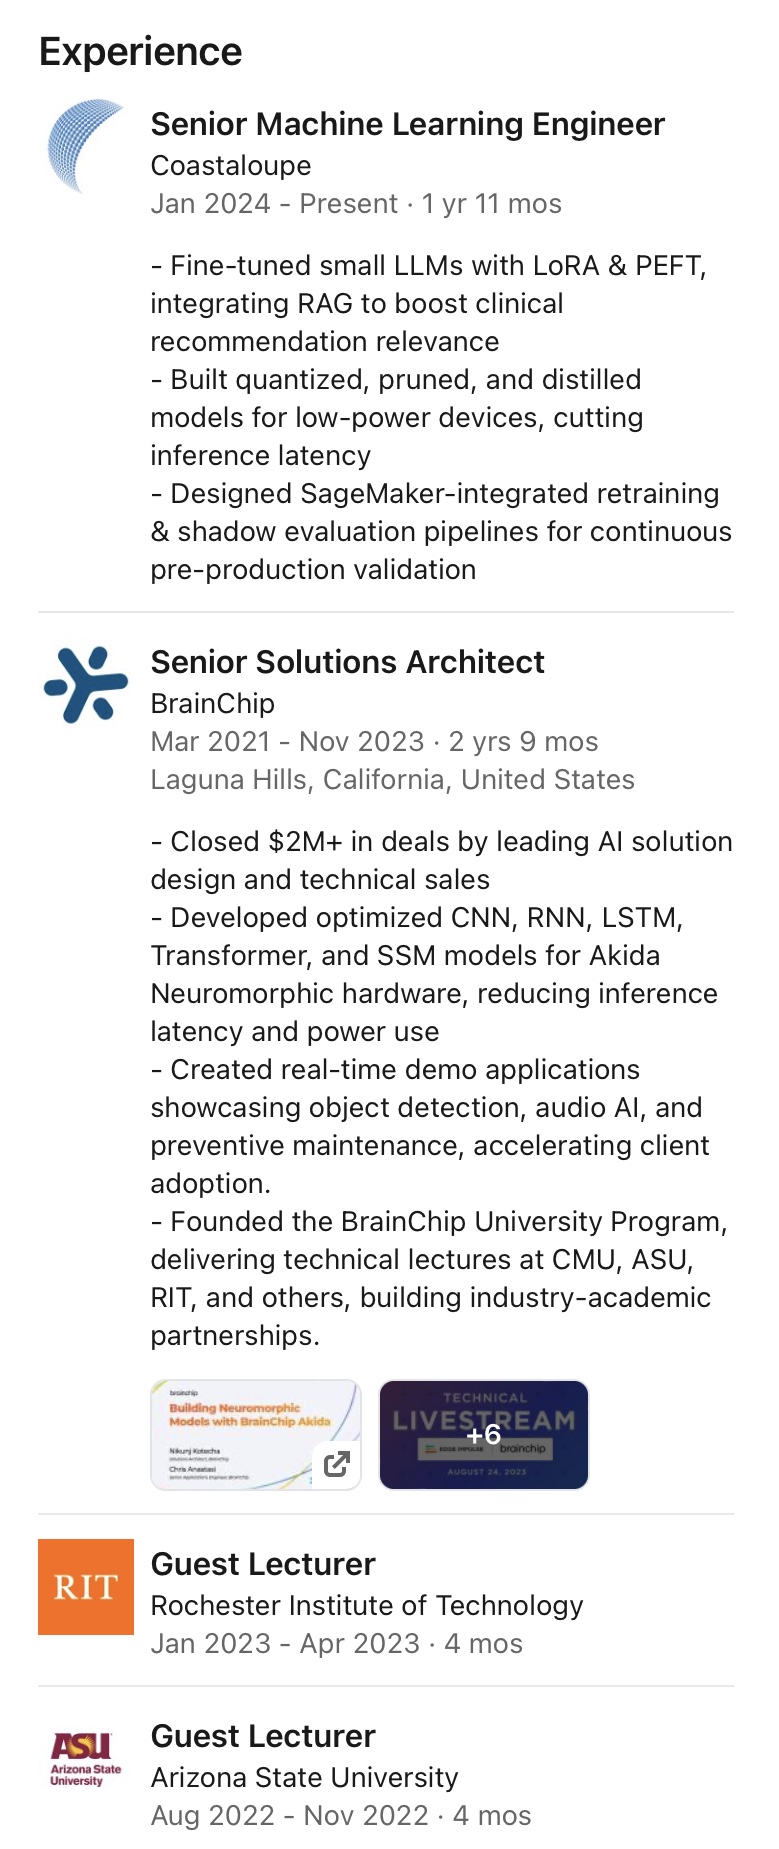
Task: Click the Coastaloupe company logo
Action: click(x=86, y=146)
